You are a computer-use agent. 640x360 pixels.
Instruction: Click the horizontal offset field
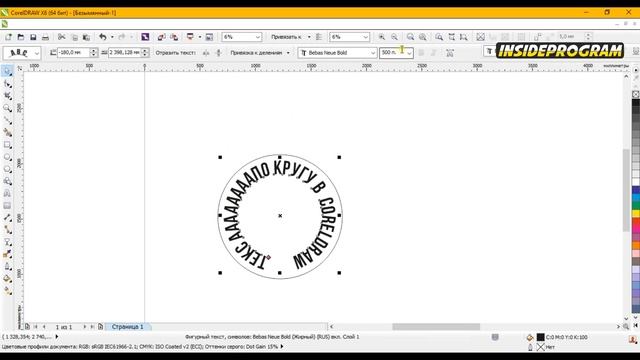124,53
